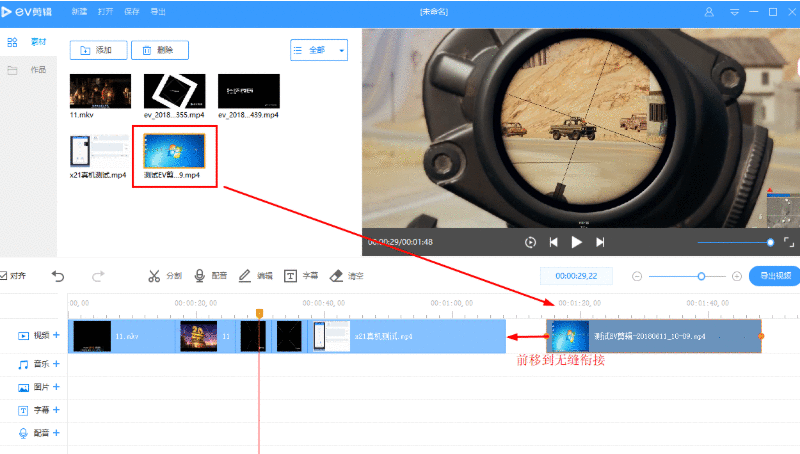Image resolution: width=800 pixels, height=454 pixels.
Task: Add a new 图片 (picture) track
Action: (x=56, y=387)
